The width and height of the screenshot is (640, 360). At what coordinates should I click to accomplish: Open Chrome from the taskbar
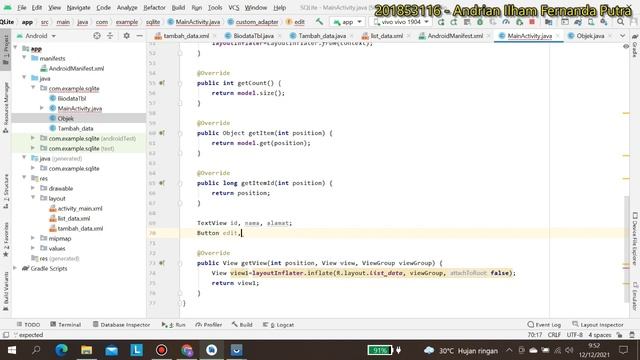tap(187, 350)
